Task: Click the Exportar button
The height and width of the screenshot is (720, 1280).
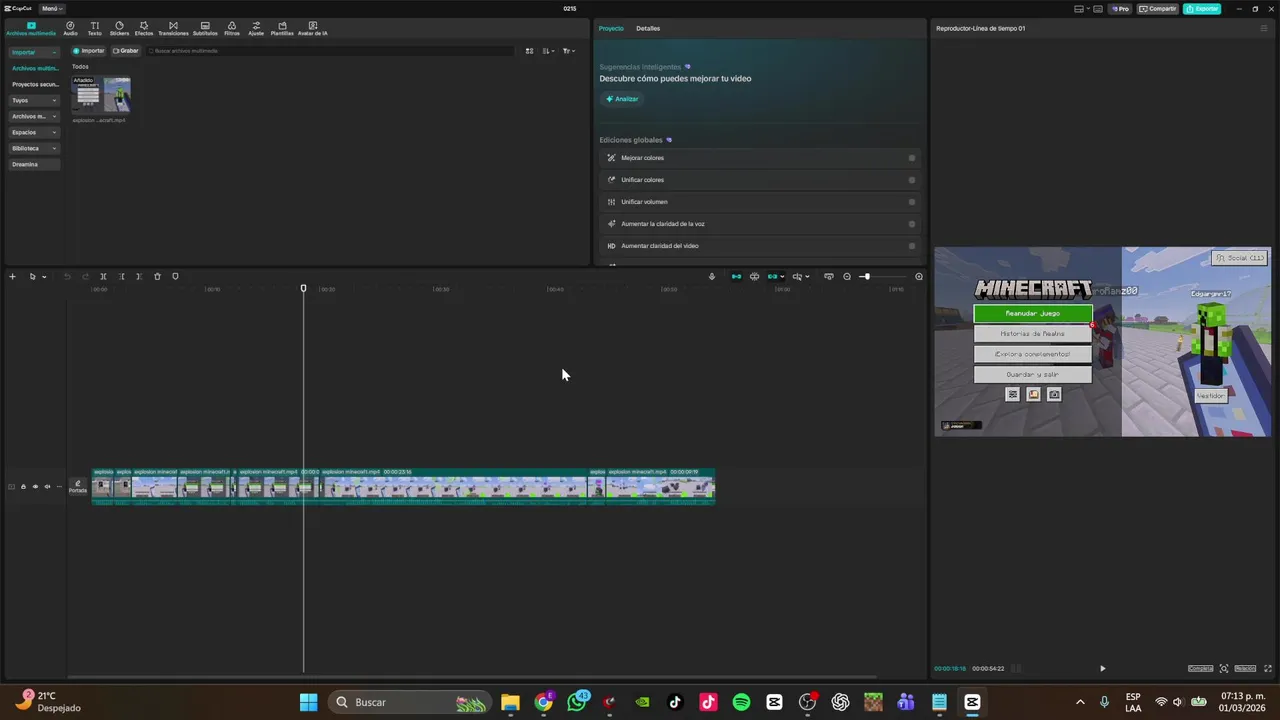Action: click(x=1202, y=9)
